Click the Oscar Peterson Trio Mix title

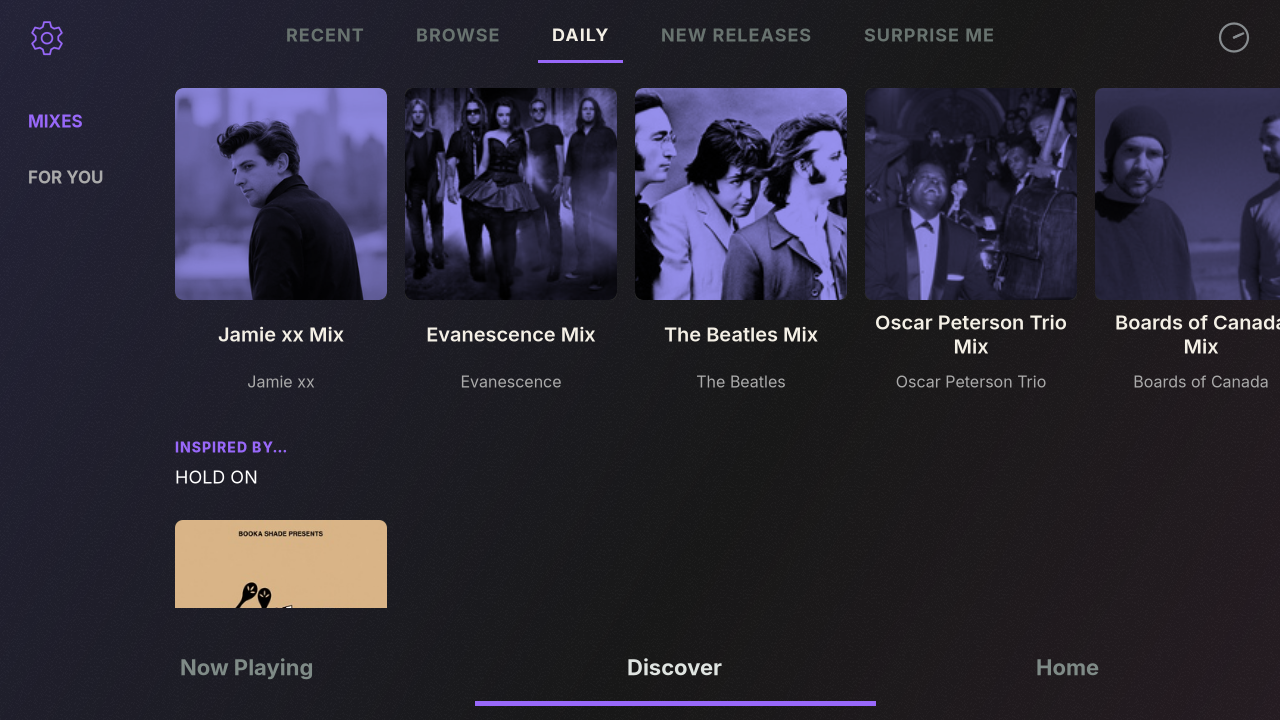point(971,335)
